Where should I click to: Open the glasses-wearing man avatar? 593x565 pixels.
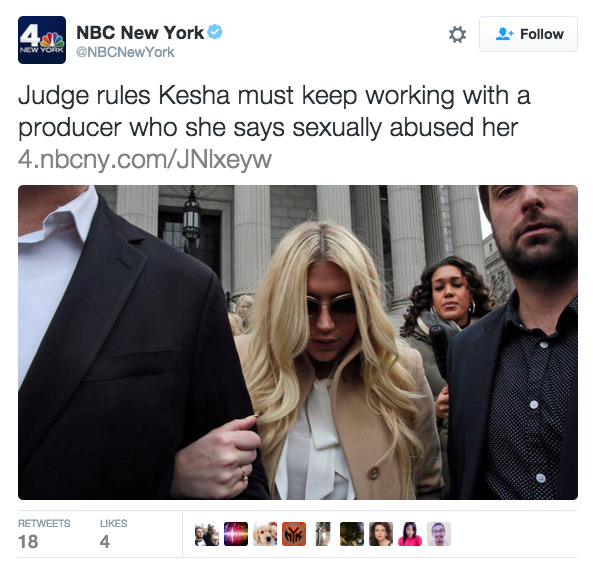439,534
